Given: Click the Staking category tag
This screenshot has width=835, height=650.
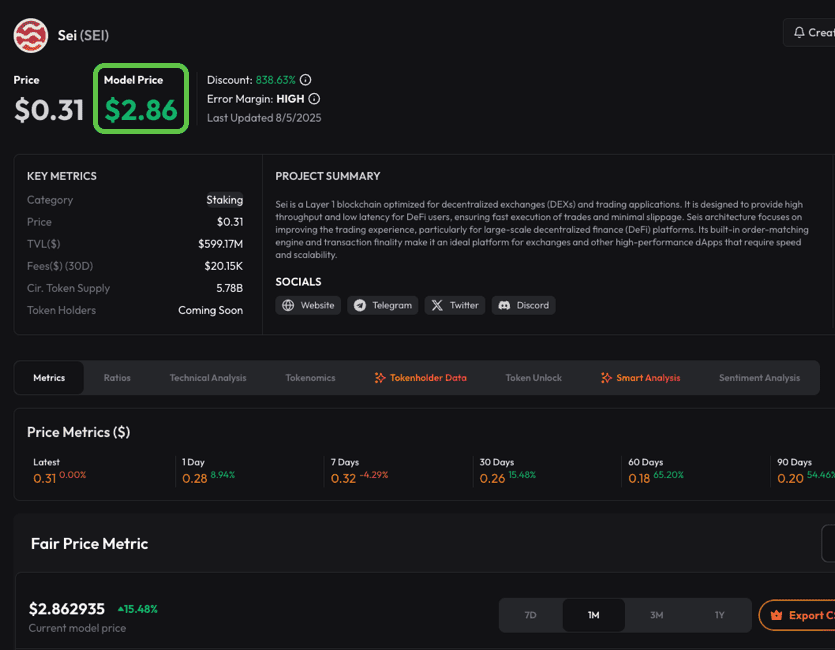Looking at the screenshot, I should (224, 200).
